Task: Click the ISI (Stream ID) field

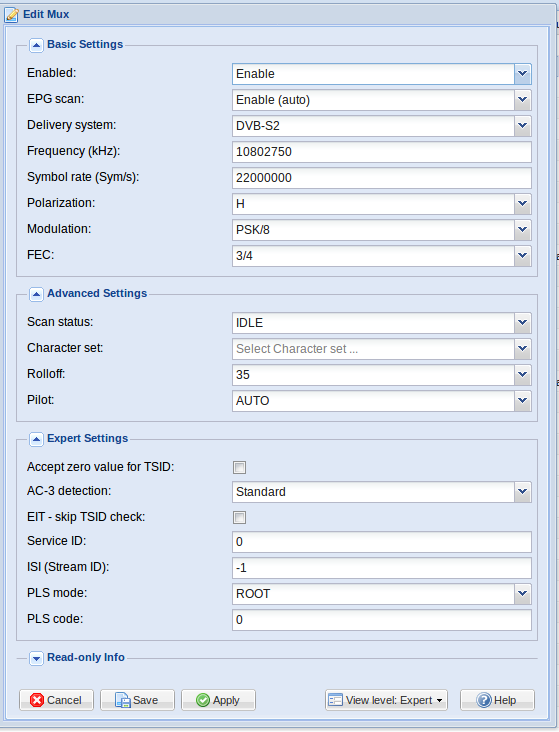Action: (382, 568)
